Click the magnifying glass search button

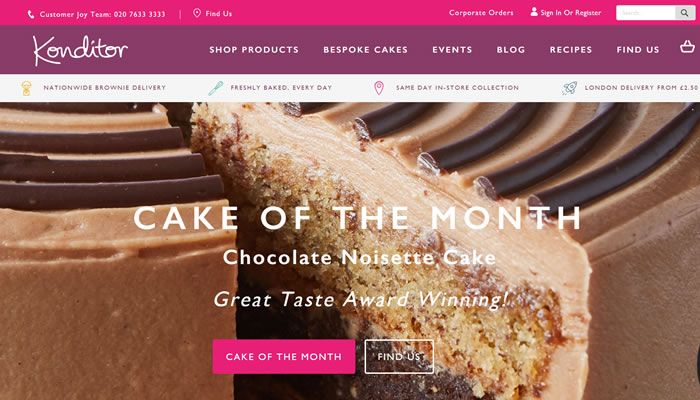[685, 13]
